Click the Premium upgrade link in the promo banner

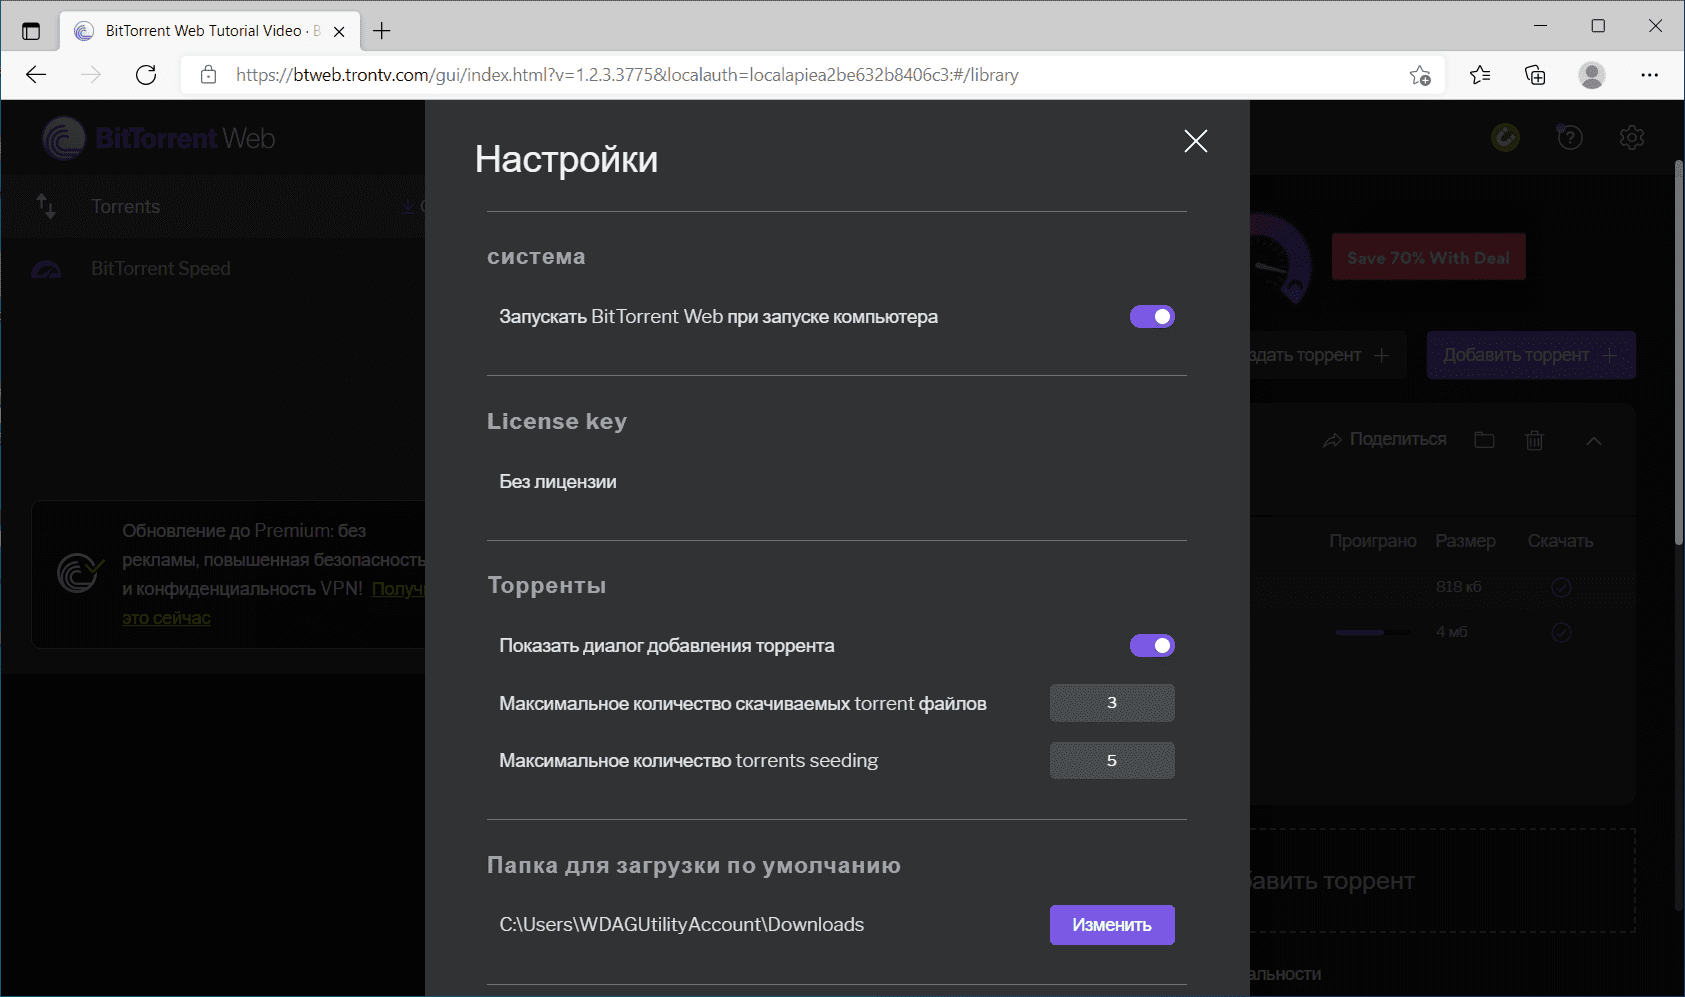[x=167, y=618]
